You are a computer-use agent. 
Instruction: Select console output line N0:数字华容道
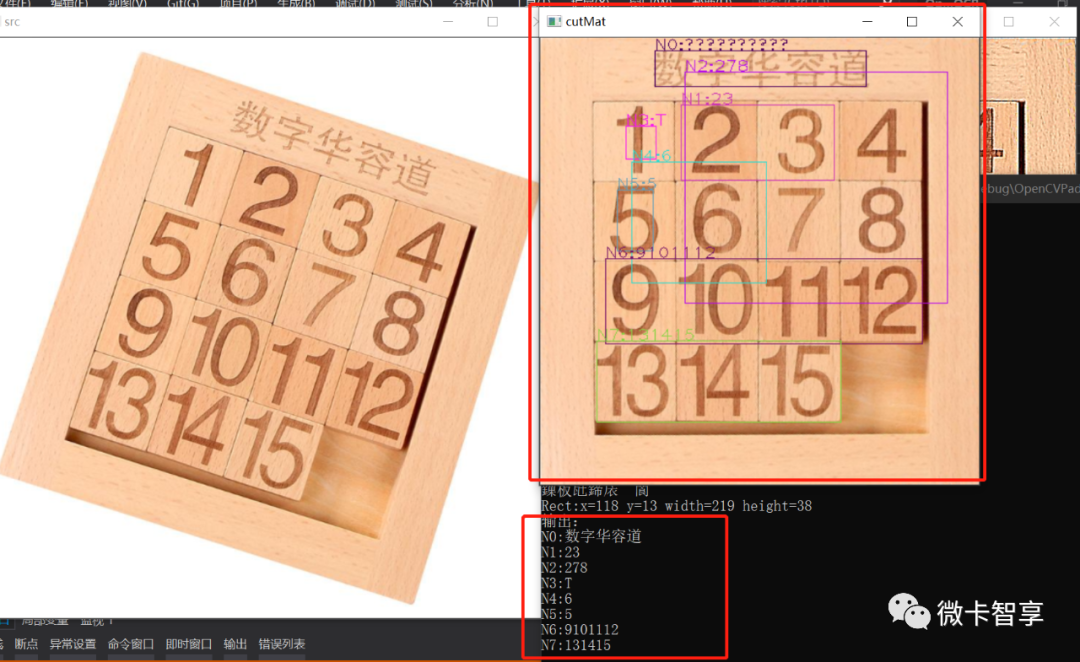(x=592, y=537)
